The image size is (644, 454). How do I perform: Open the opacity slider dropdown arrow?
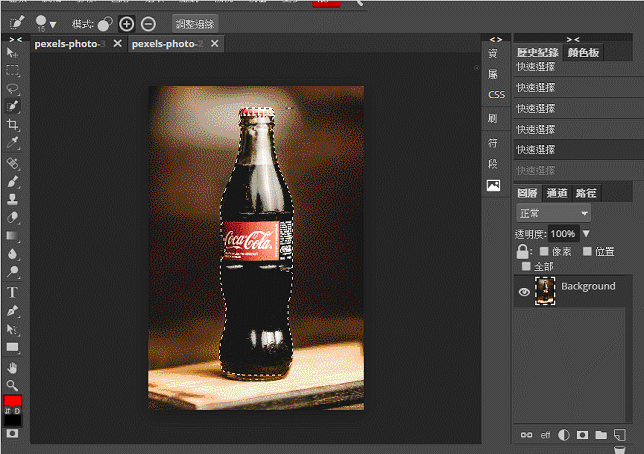tap(586, 234)
